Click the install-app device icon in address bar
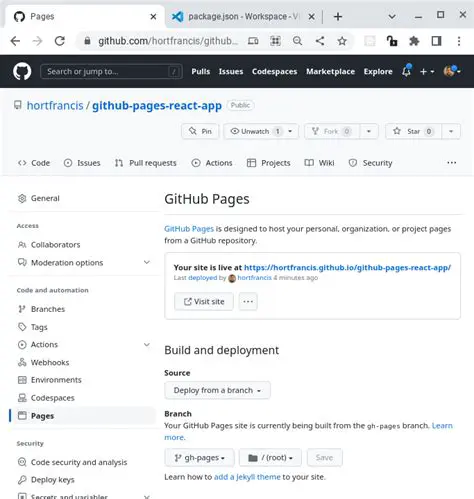Image resolution: width=474 pixels, height=499 pixels. pyautogui.click(x=253, y=41)
